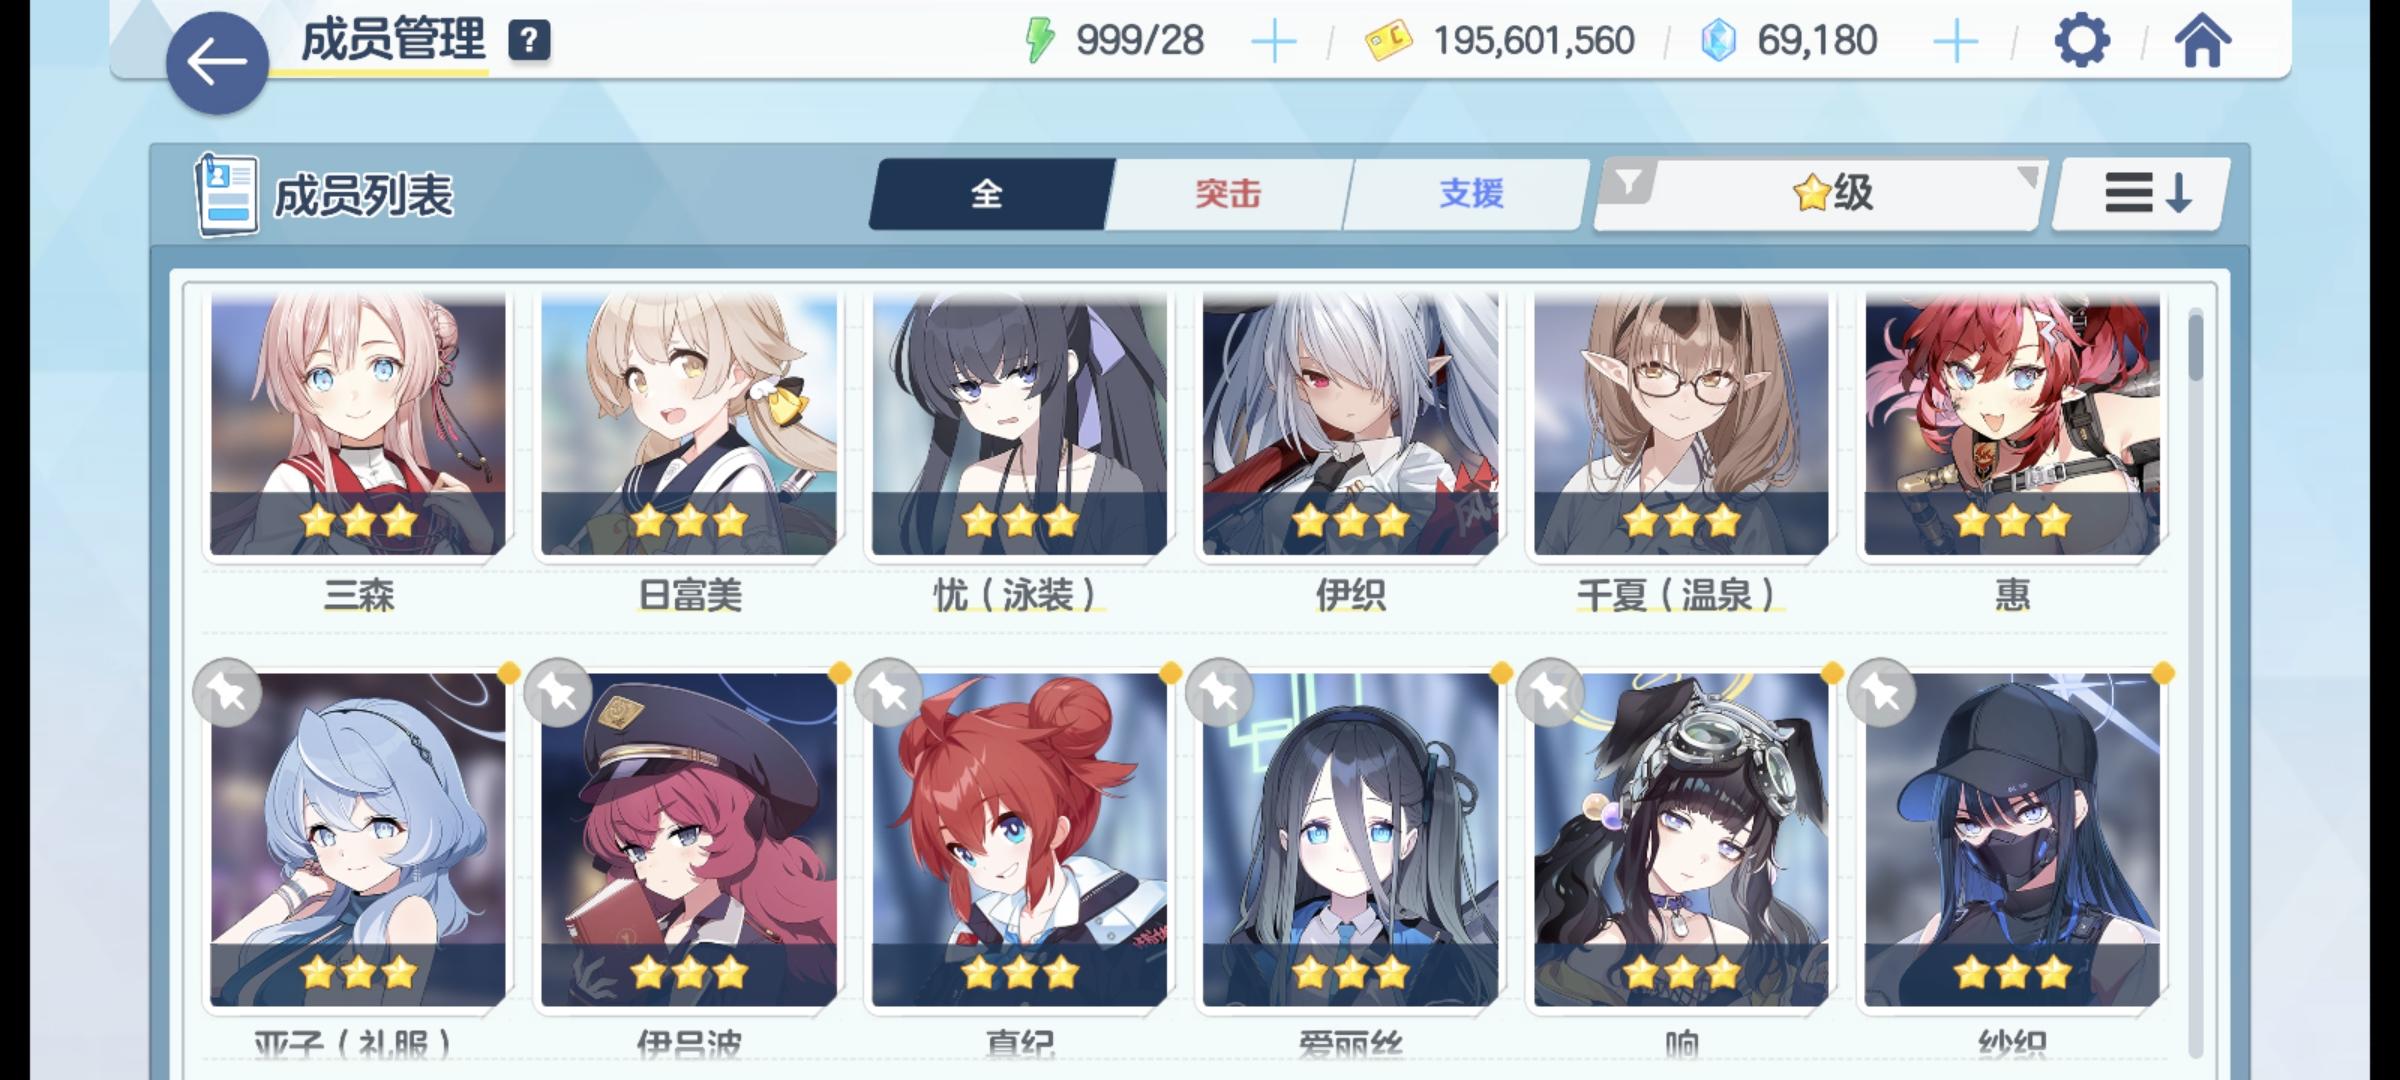Open help question mark beside 成员管理

click(x=529, y=41)
